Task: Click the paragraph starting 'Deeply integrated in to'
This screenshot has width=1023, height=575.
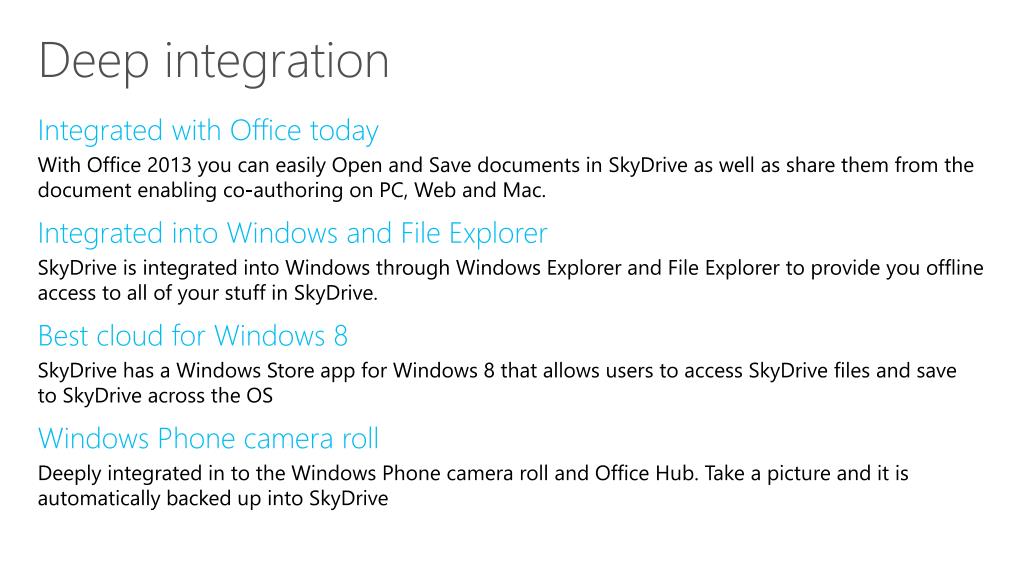Action: (473, 486)
